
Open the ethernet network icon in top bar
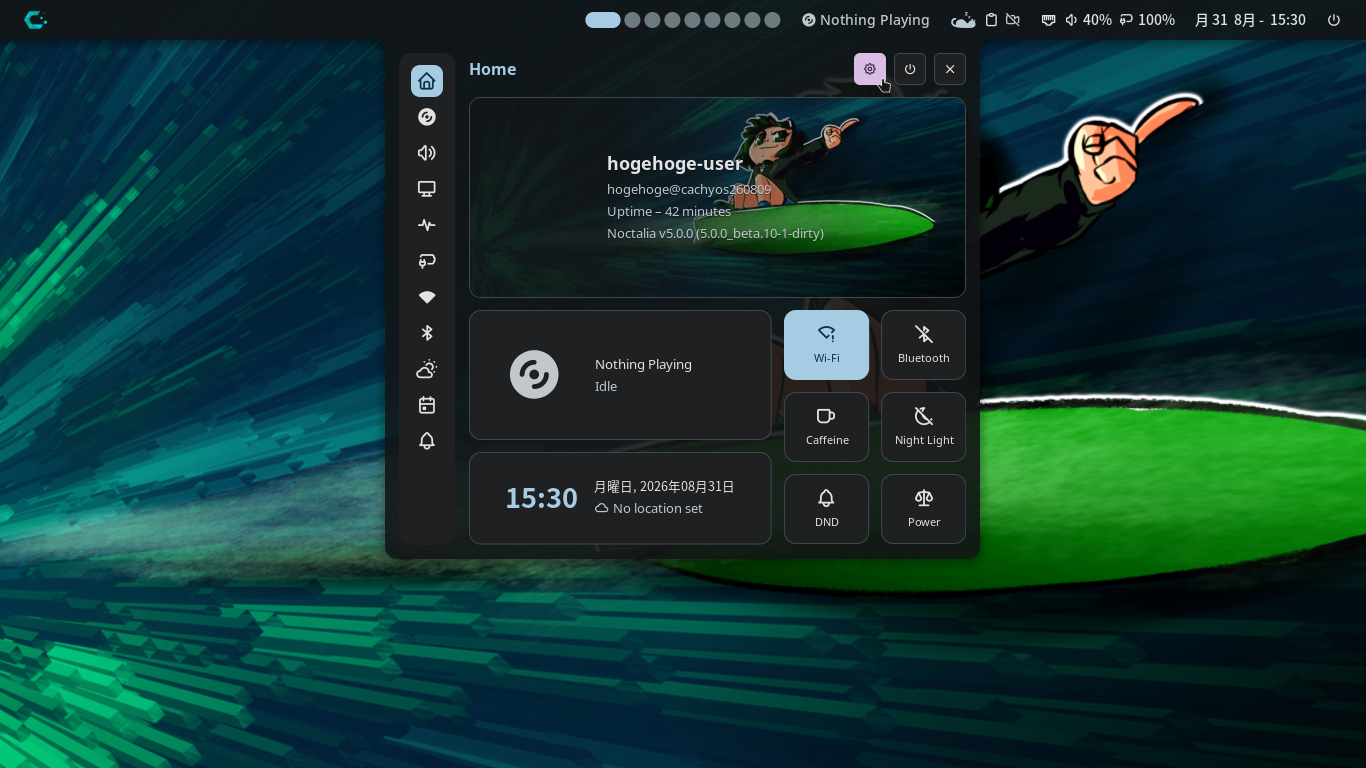pos(1048,20)
